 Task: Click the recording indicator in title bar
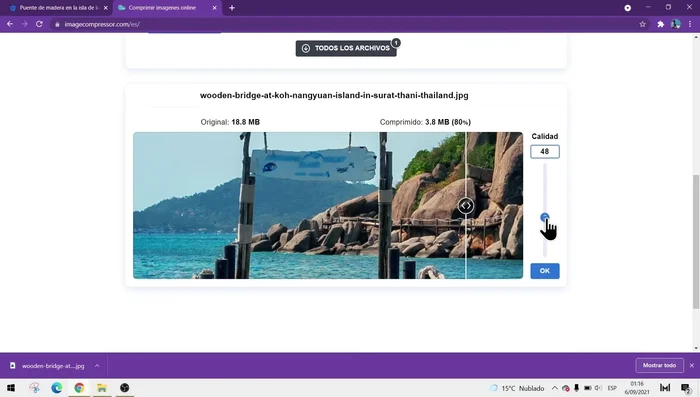click(627, 8)
